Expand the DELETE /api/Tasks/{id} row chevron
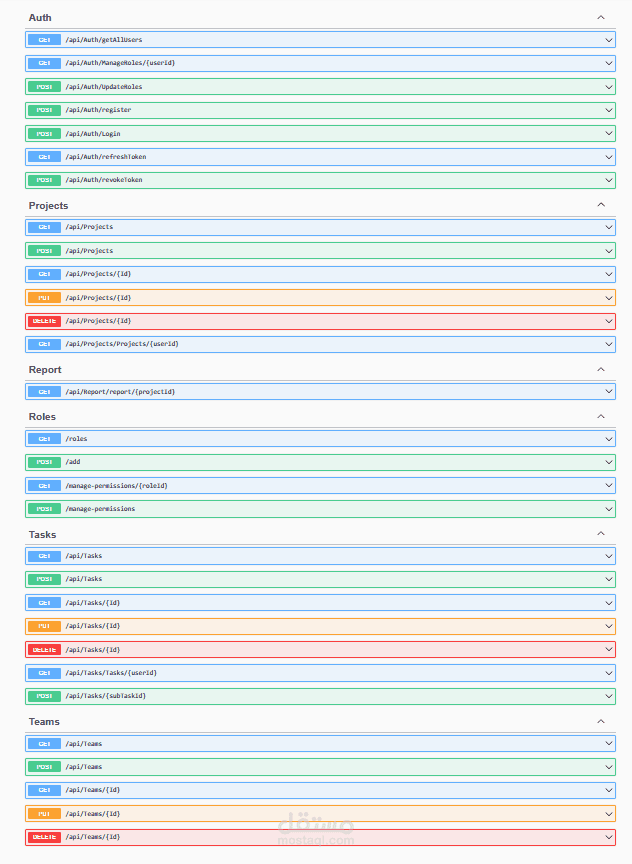632x864 pixels. [609, 650]
